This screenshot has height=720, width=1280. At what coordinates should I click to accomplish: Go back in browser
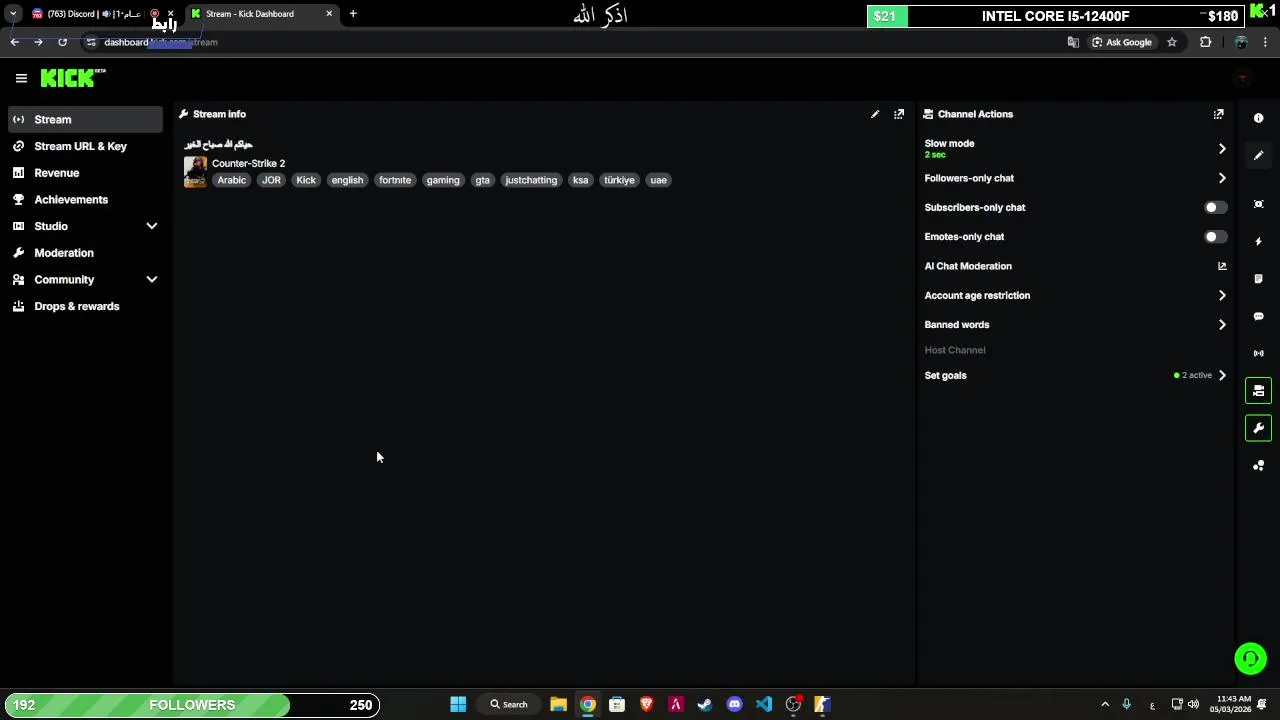(x=14, y=42)
